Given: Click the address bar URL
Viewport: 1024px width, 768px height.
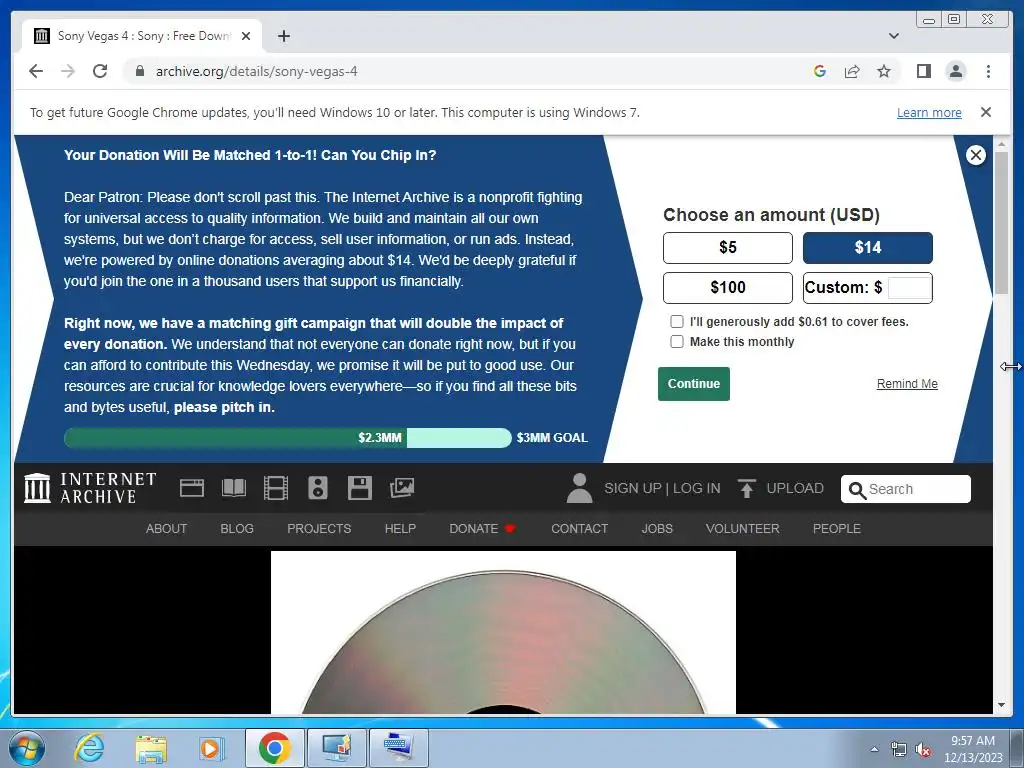Looking at the screenshot, I should point(256,71).
